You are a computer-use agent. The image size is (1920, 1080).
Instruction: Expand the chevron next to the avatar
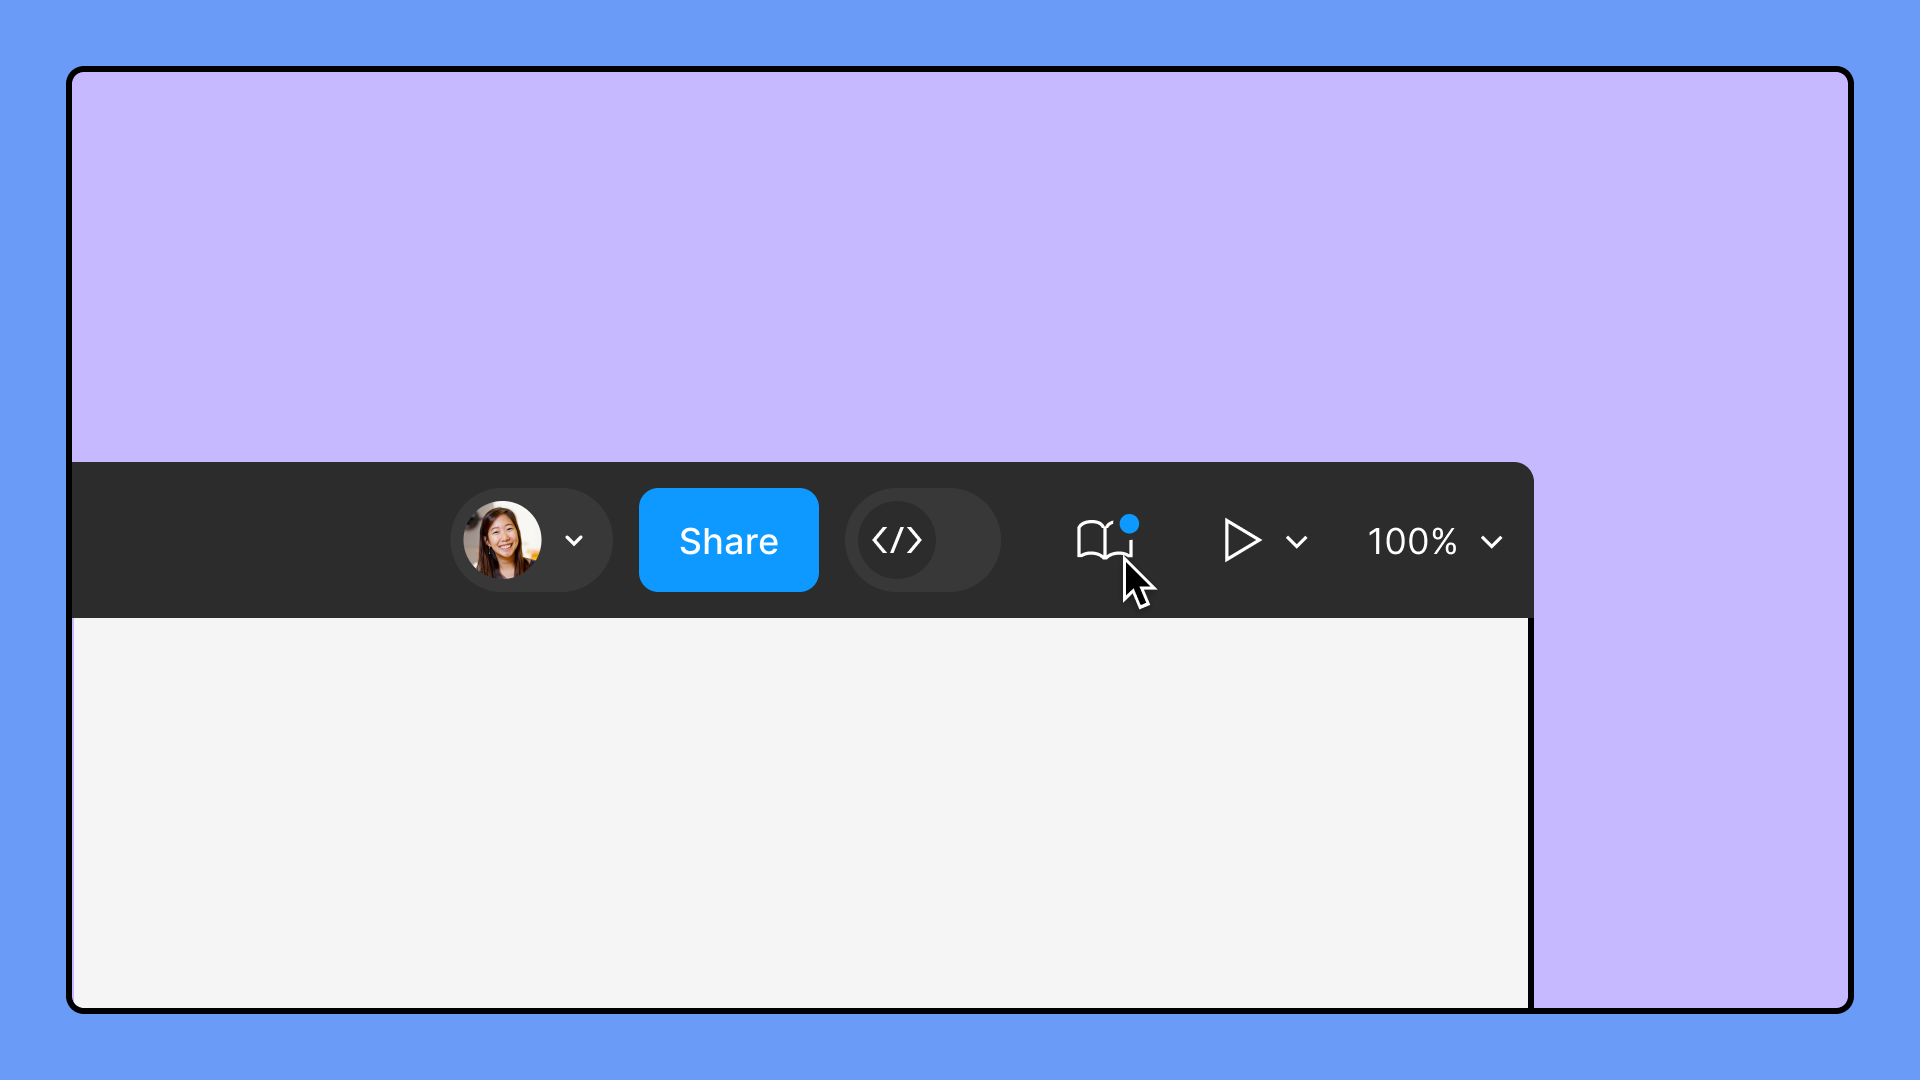coord(575,541)
